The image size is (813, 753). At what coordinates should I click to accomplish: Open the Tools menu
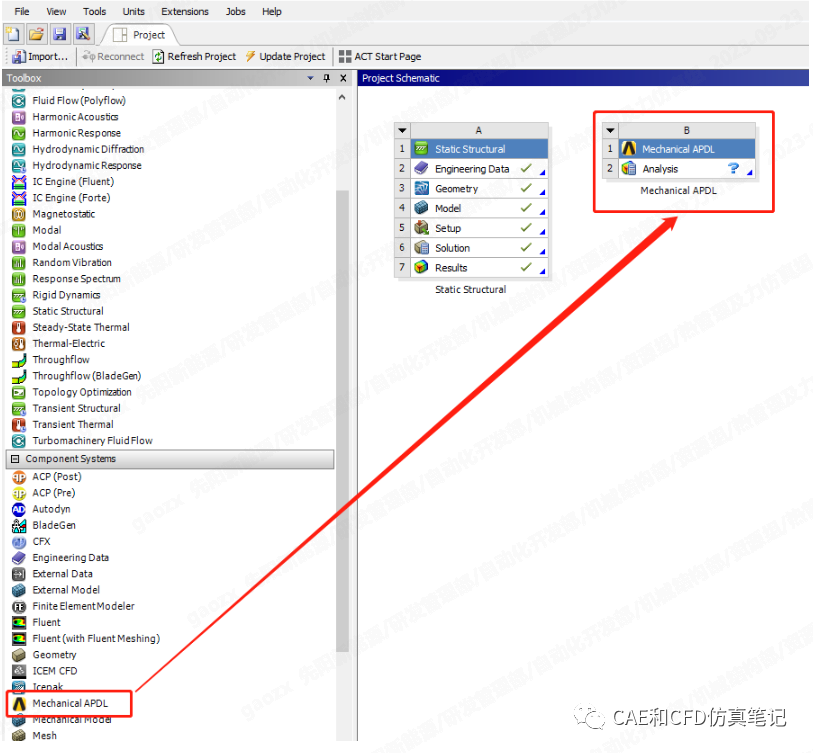94,11
